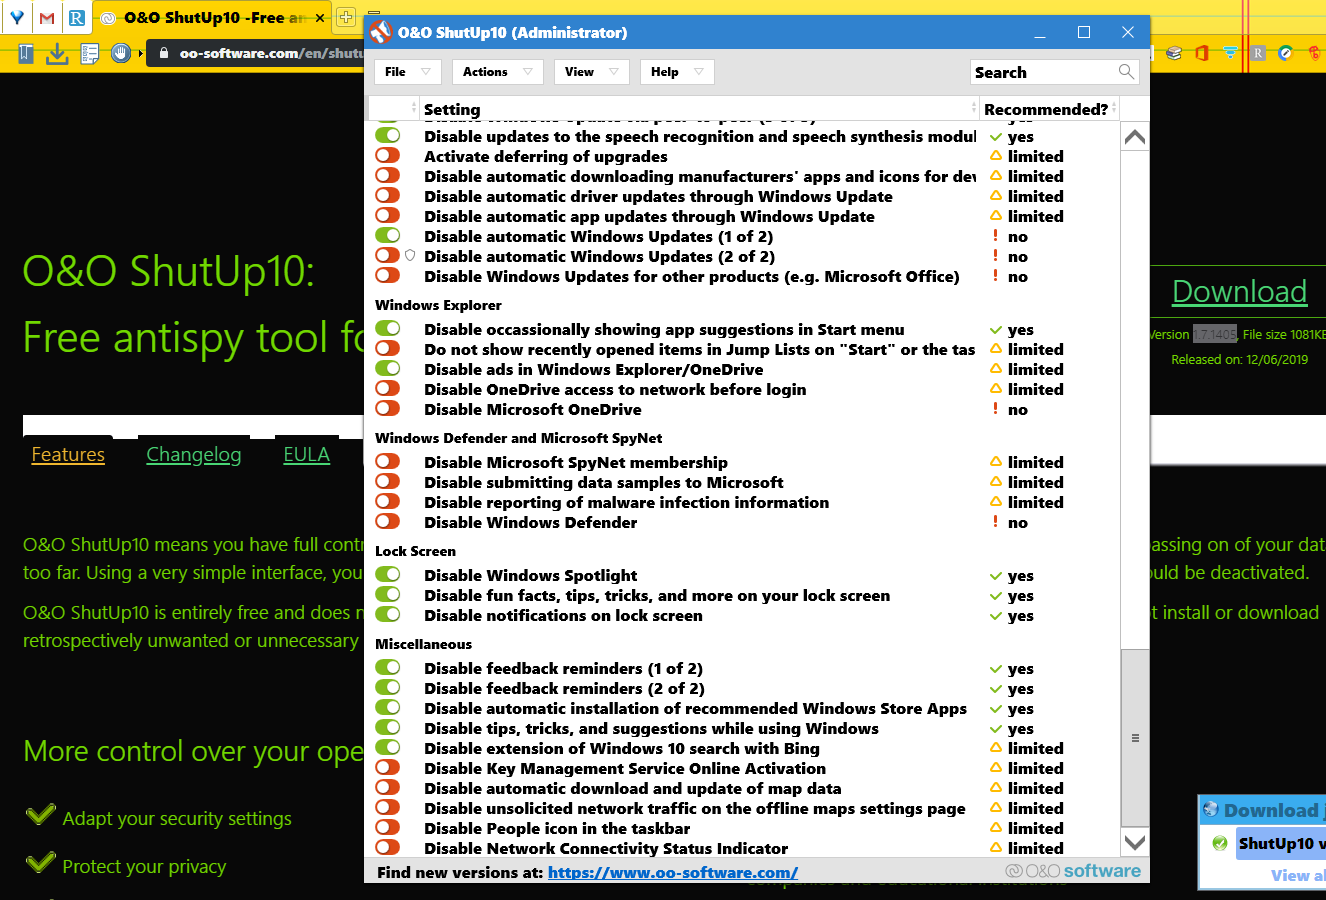Open the View dropdown menu
This screenshot has width=1326, height=900.
point(591,72)
